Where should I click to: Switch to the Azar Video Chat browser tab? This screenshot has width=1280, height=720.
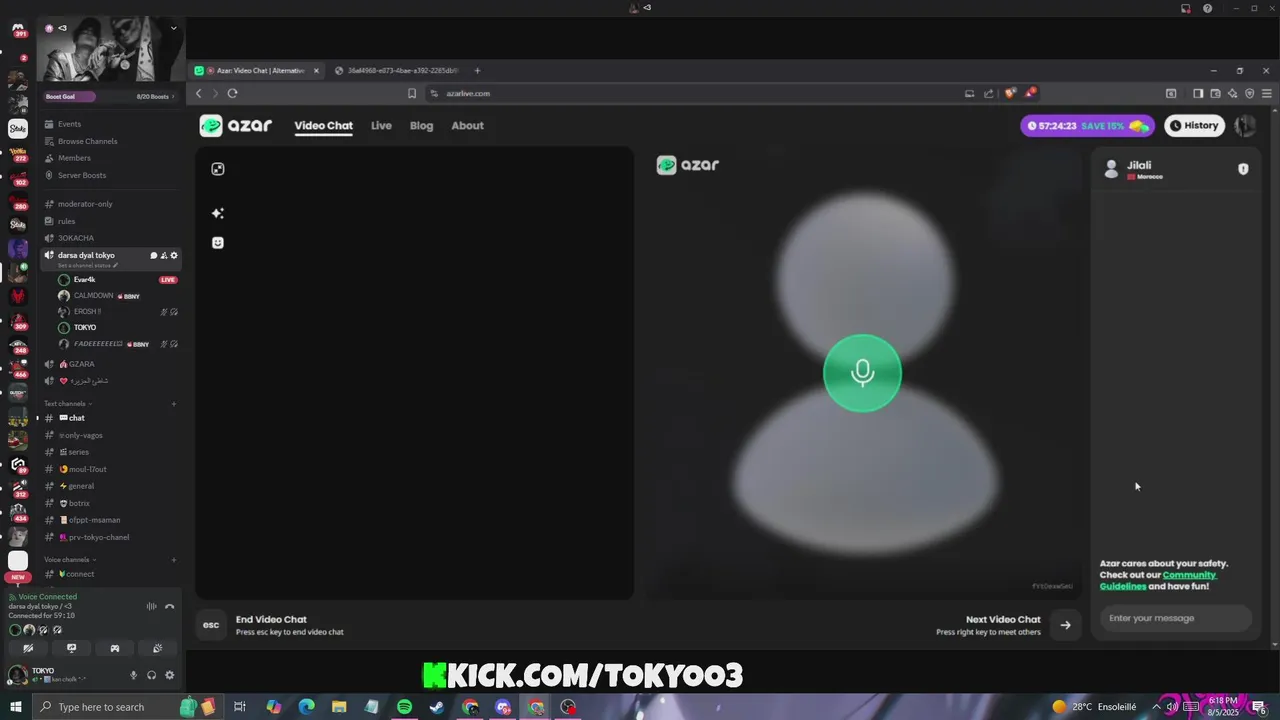pyautogui.click(x=257, y=70)
